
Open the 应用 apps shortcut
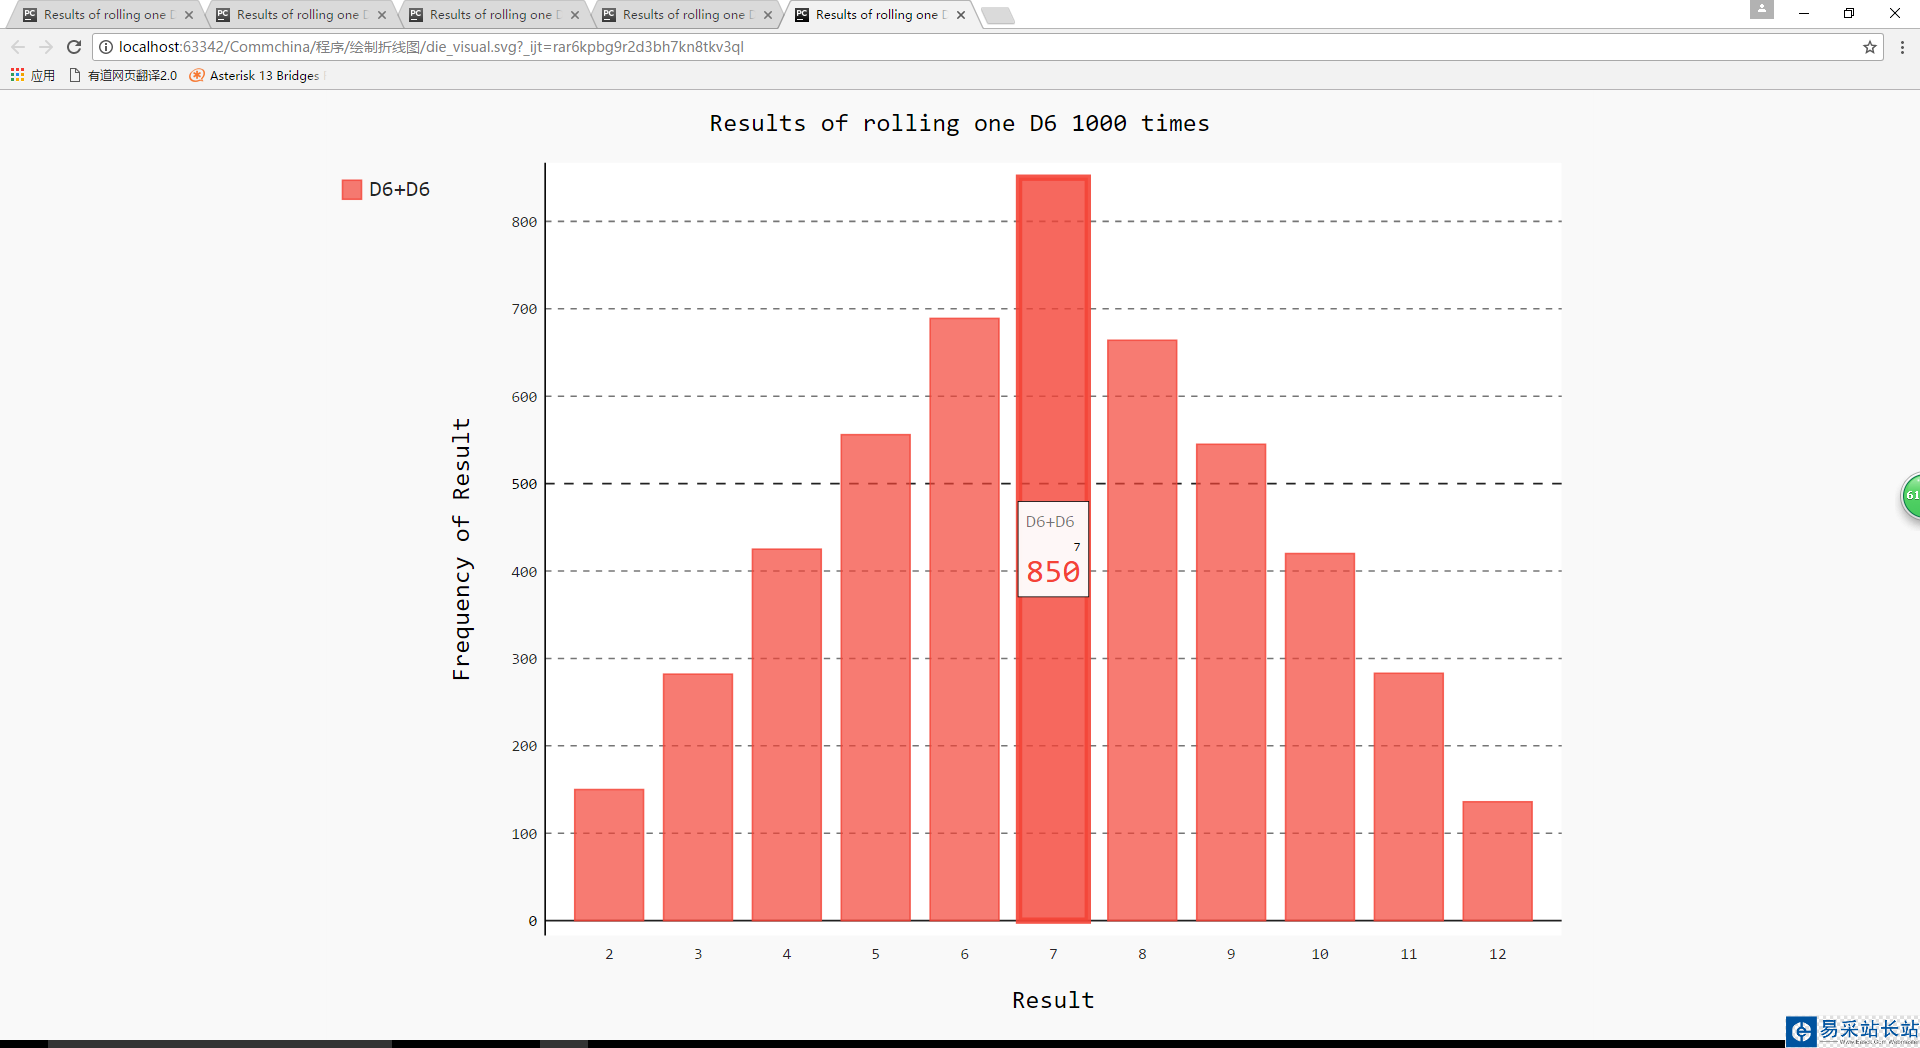[33, 75]
